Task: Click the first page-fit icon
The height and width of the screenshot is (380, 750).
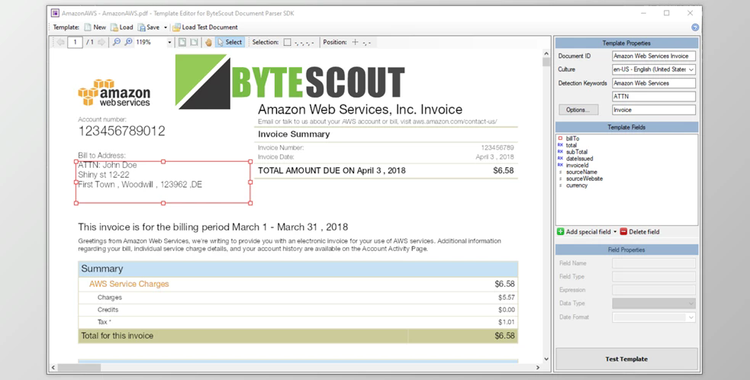Action: click(x=182, y=42)
